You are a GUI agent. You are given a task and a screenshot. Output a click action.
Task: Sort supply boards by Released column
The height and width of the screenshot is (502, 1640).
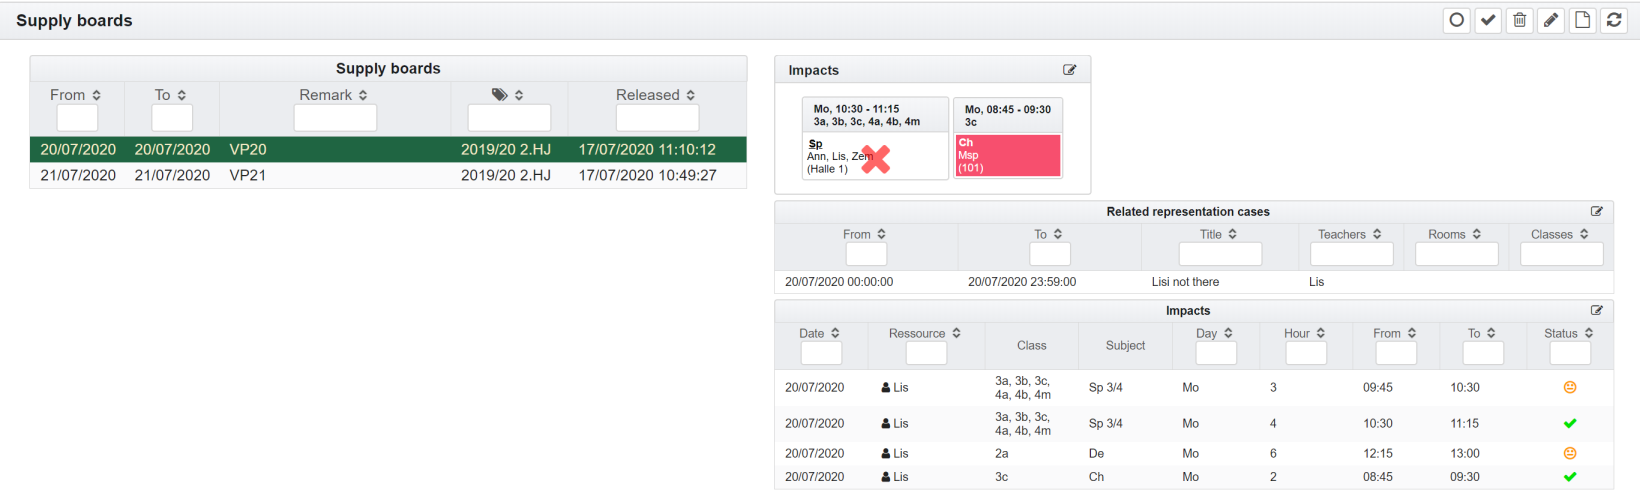(x=656, y=95)
